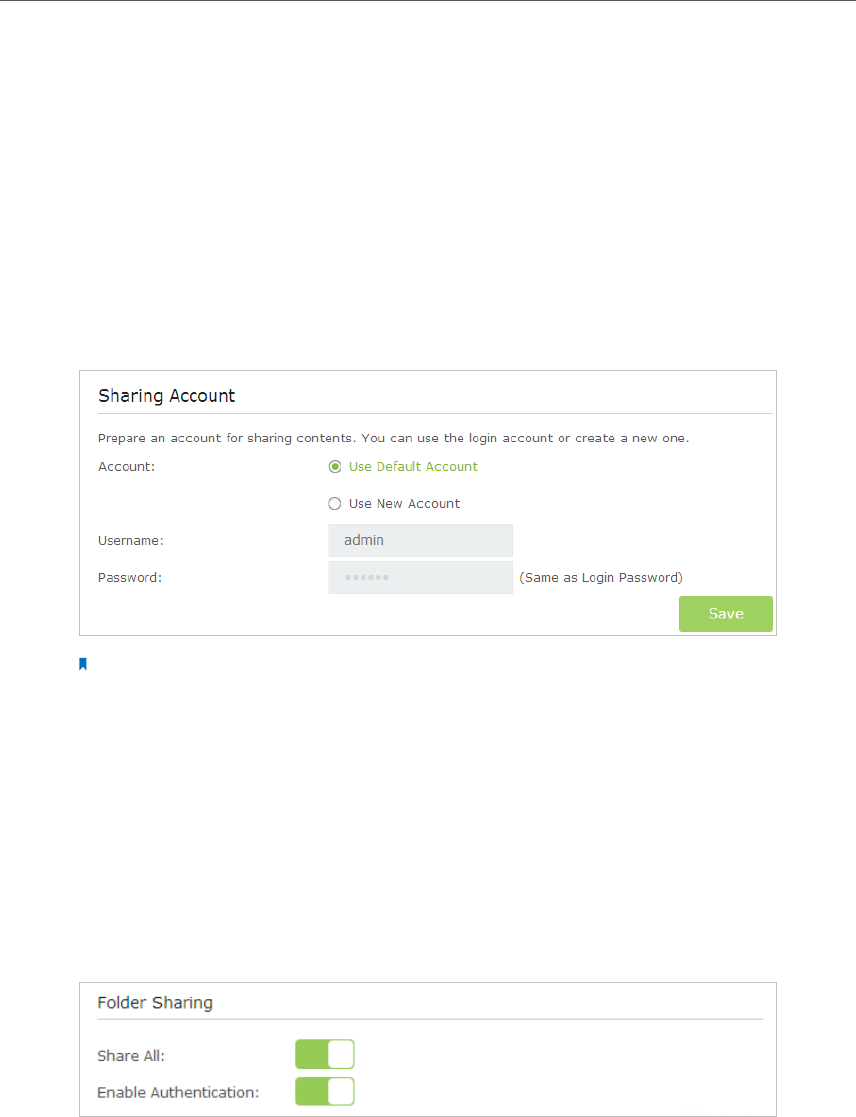Choose the Use New Account radio option
The image size is (856, 1117).
(x=335, y=504)
